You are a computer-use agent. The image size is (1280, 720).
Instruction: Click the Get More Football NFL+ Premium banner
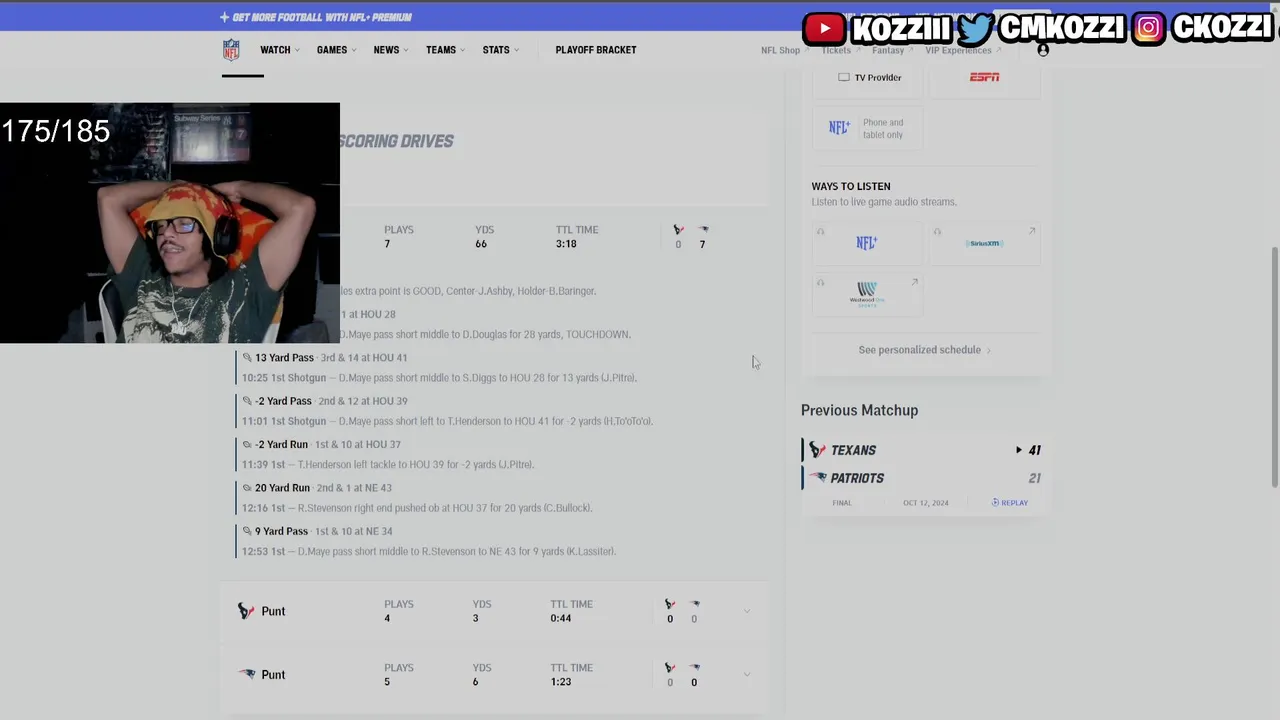(316, 17)
